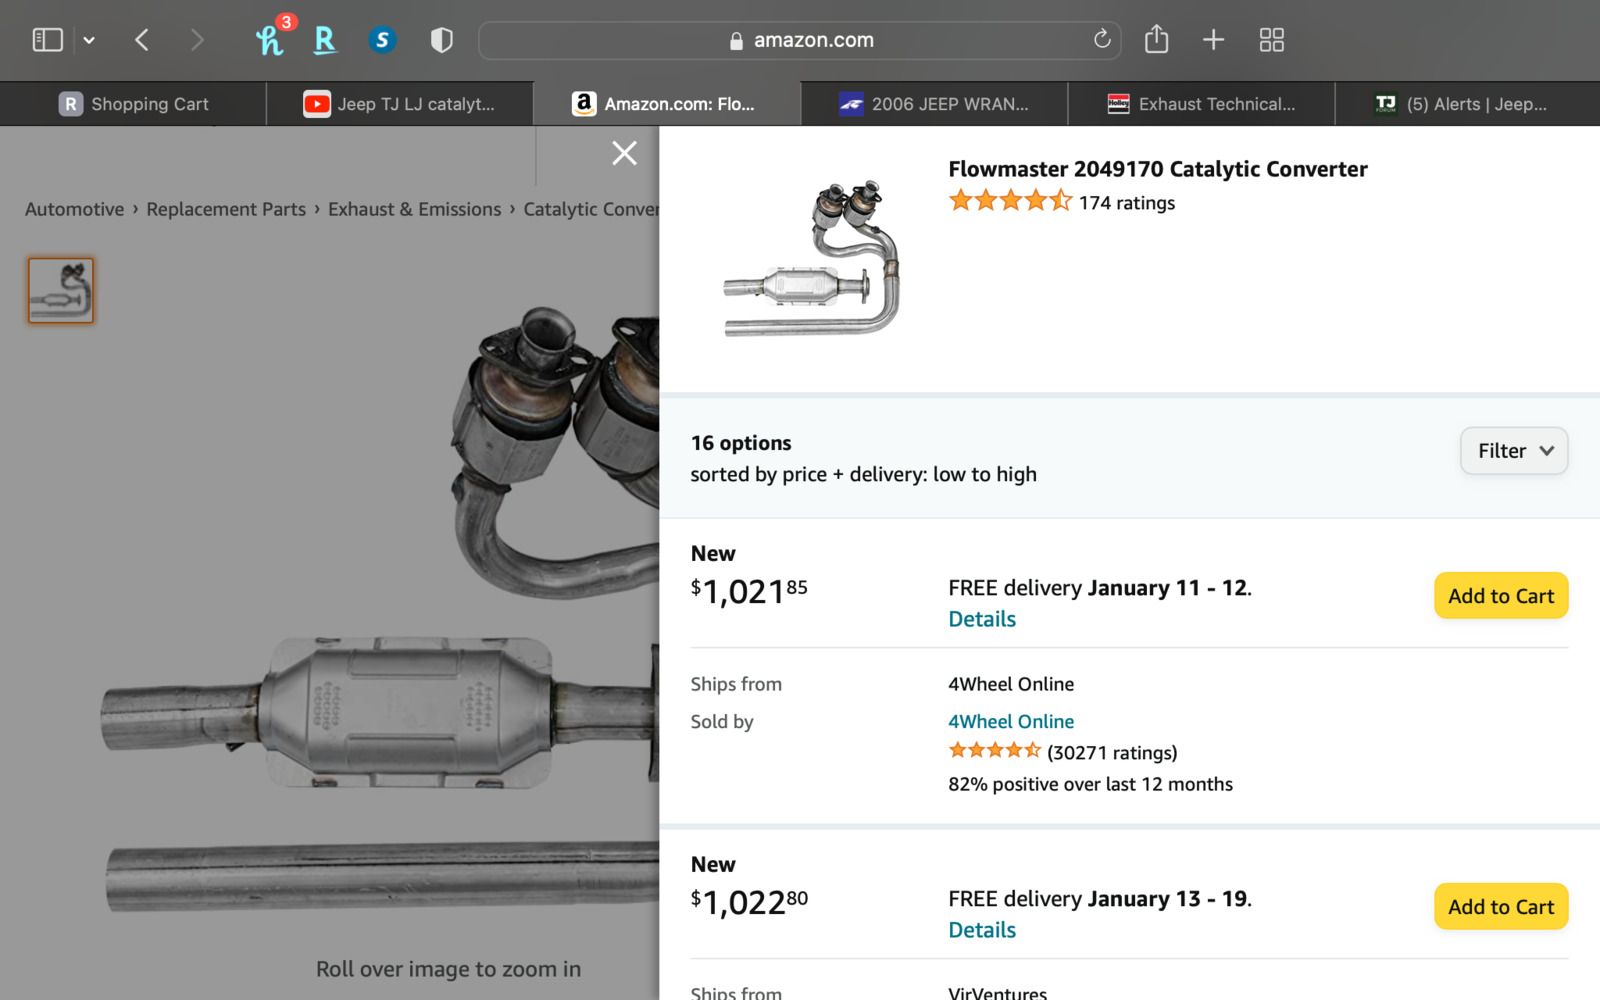Viewport: 1600px width, 1000px height.
Task: Open Details for January 13 - 19 delivery
Action: (x=982, y=931)
